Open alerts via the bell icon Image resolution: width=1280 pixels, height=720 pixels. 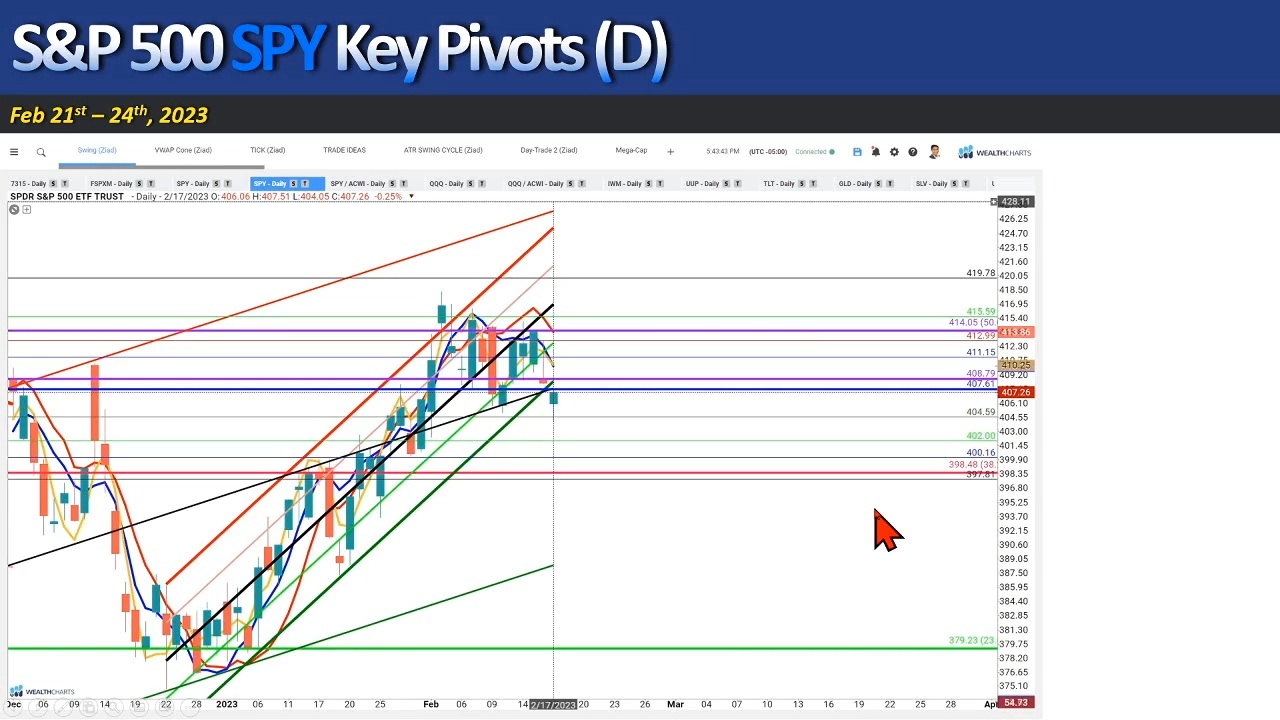point(875,152)
